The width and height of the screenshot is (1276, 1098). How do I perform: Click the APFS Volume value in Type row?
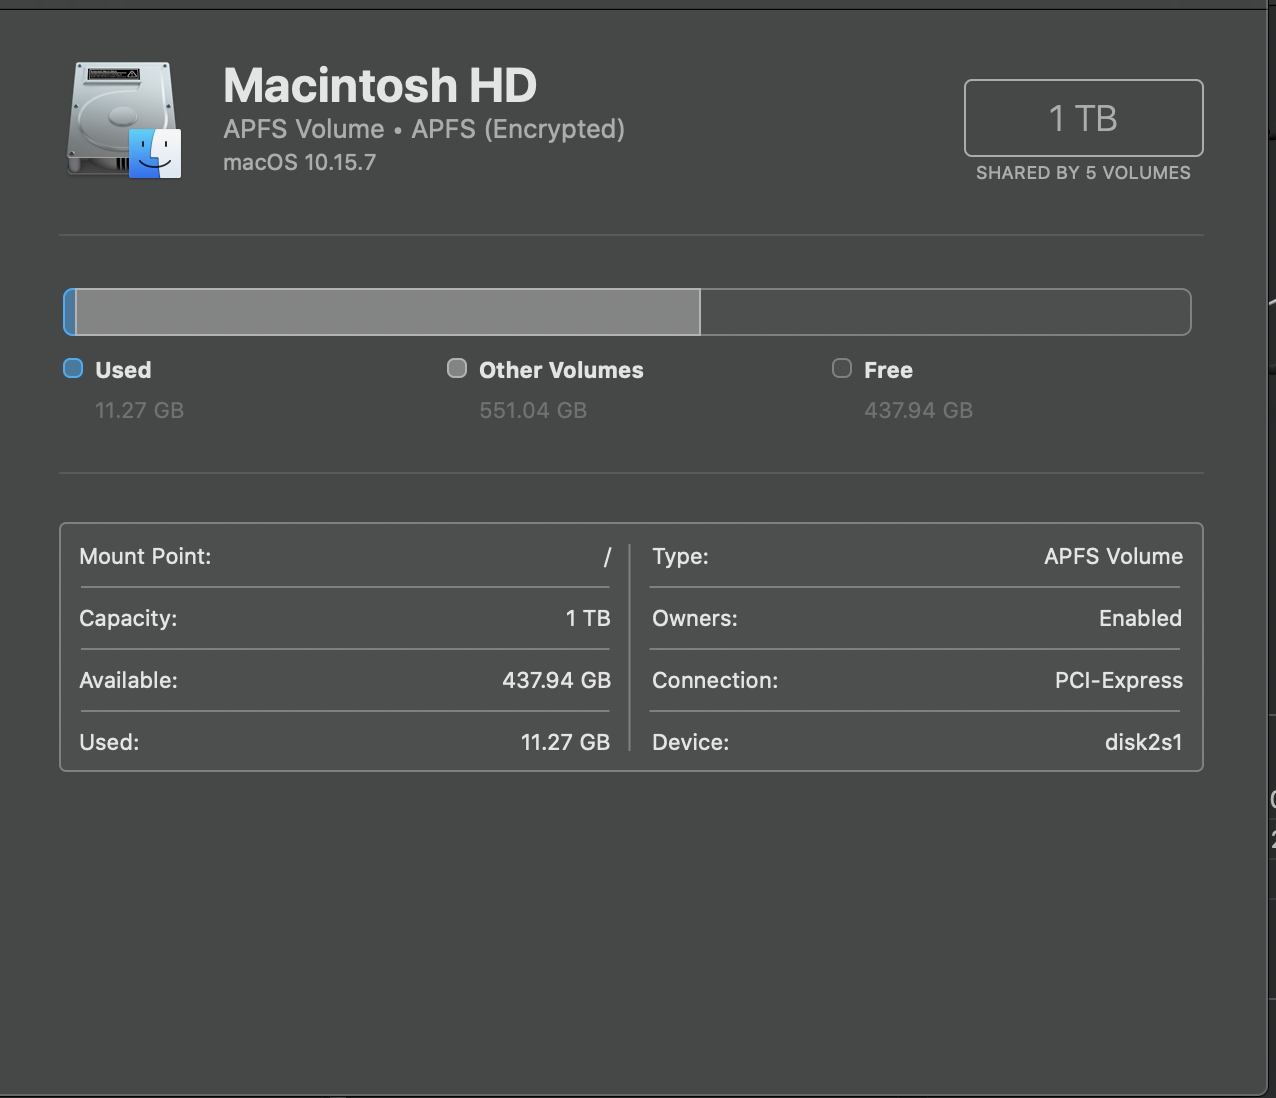tap(1113, 556)
